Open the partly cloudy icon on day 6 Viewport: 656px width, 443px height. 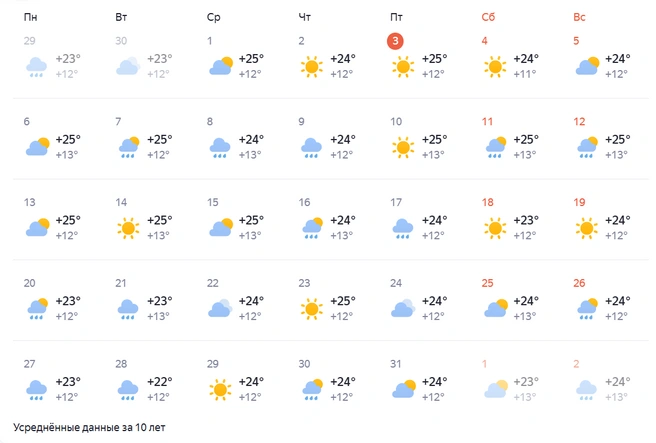click(x=37, y=146)
